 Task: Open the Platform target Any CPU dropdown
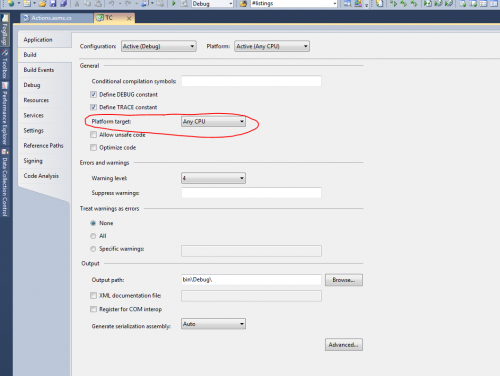point(213,122)
